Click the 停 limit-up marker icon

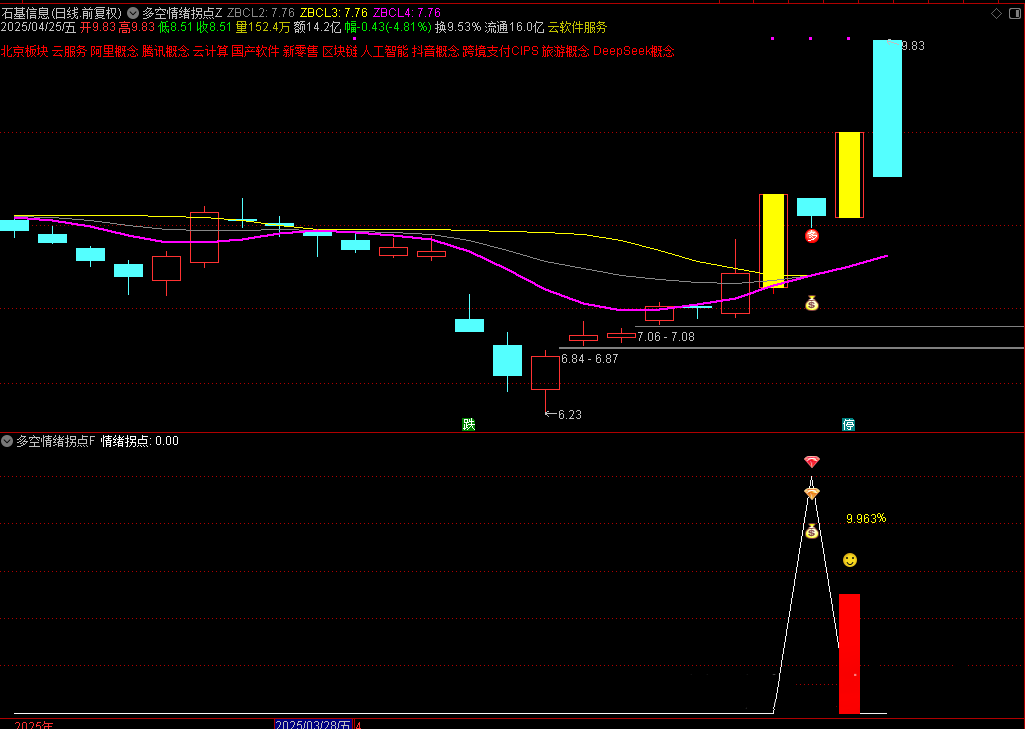(848, 424)
